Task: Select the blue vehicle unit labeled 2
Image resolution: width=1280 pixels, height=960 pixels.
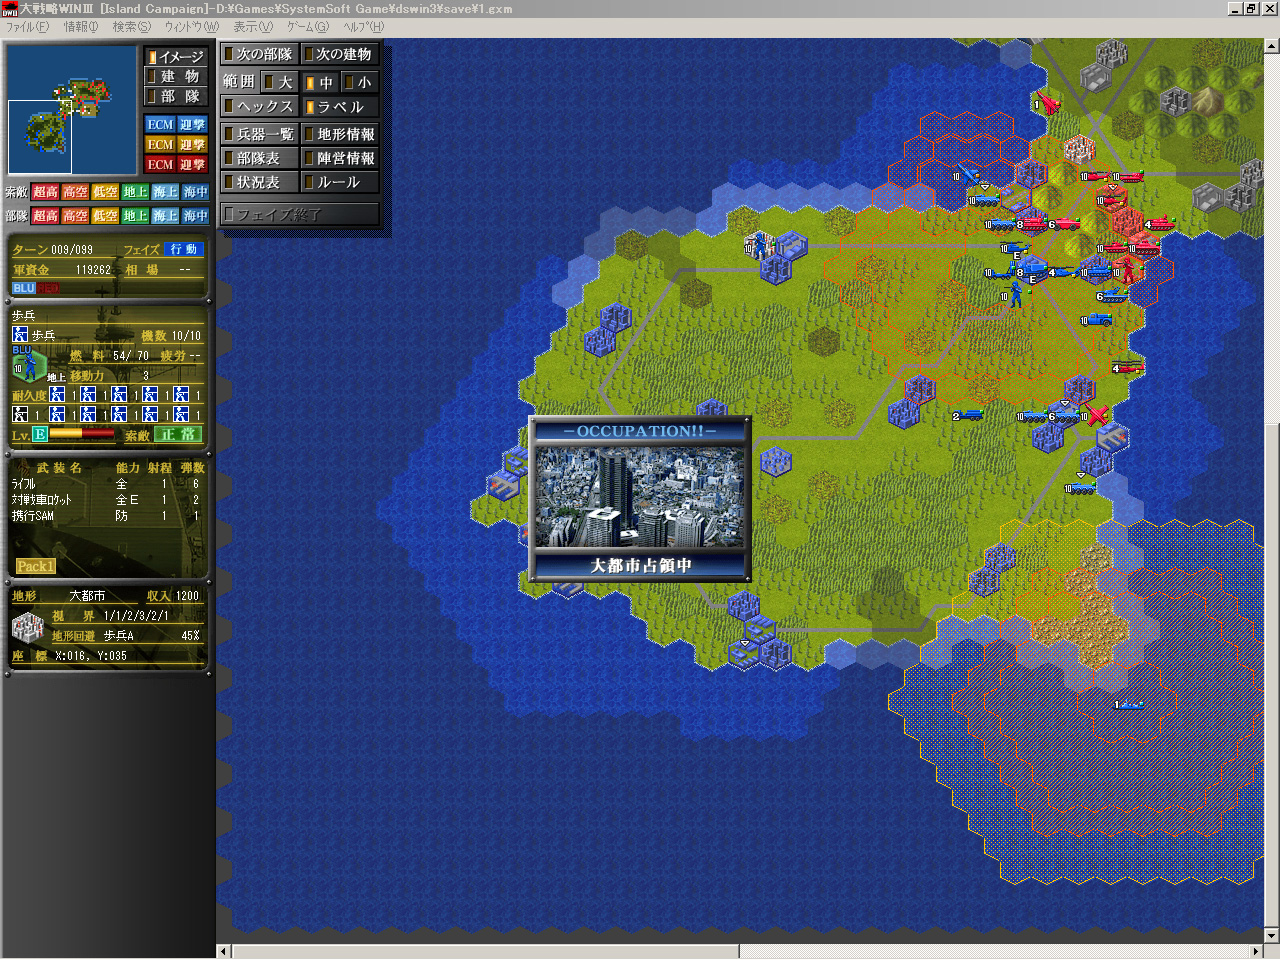Action: click(x=968, y=415)
